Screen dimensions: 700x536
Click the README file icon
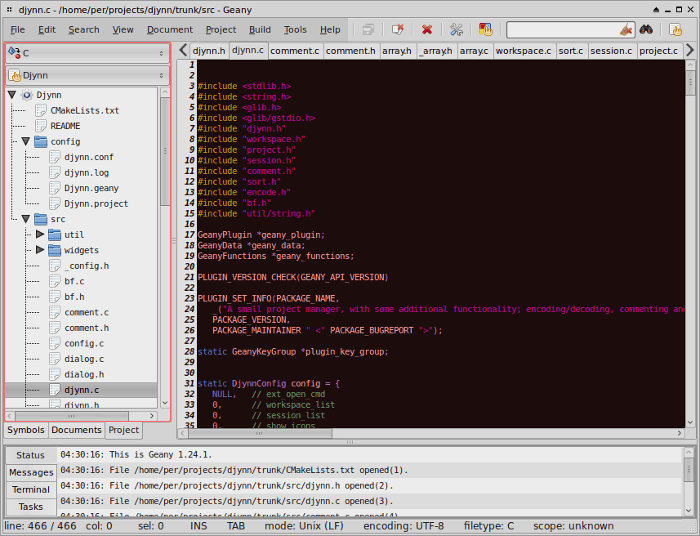[41, 126]
